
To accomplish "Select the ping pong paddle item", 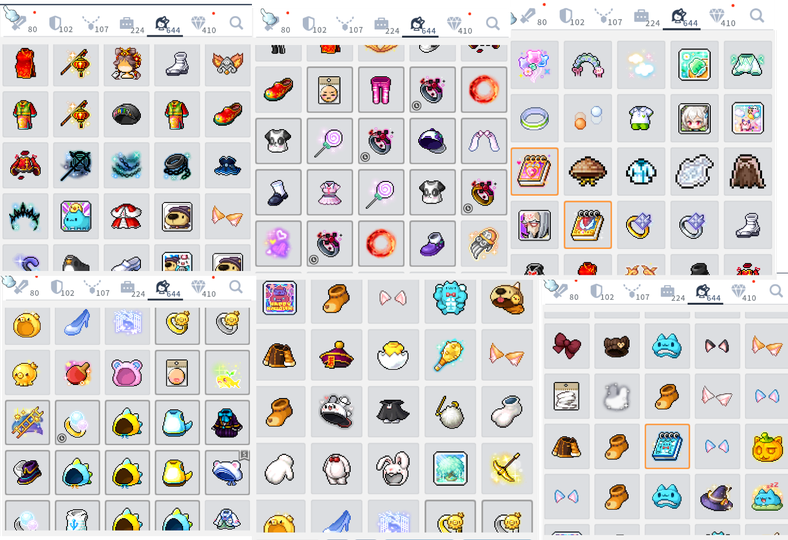I will [77, 372].
